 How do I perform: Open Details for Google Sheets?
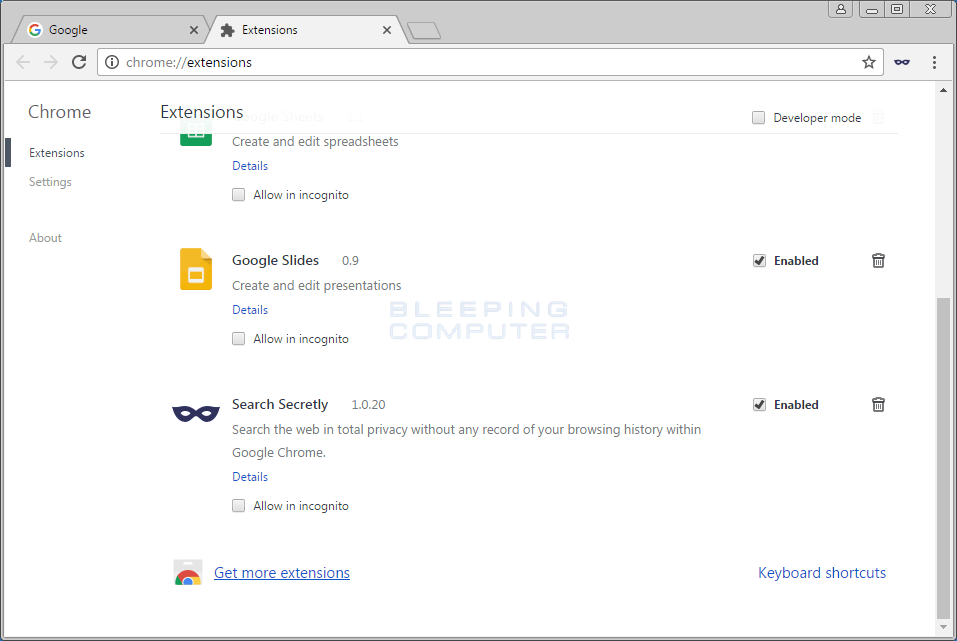point(250,166)
